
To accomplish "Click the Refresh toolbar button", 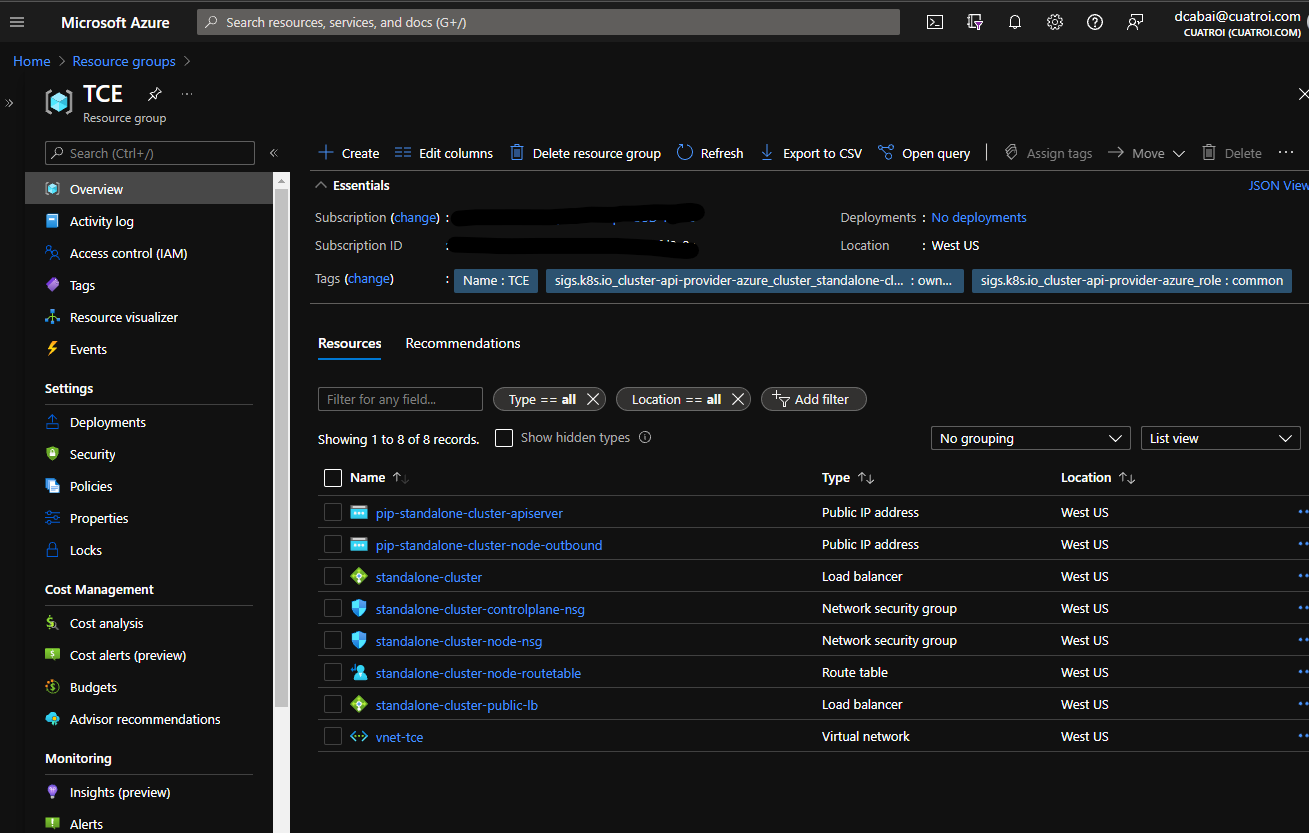I will (x=710, y=153).
